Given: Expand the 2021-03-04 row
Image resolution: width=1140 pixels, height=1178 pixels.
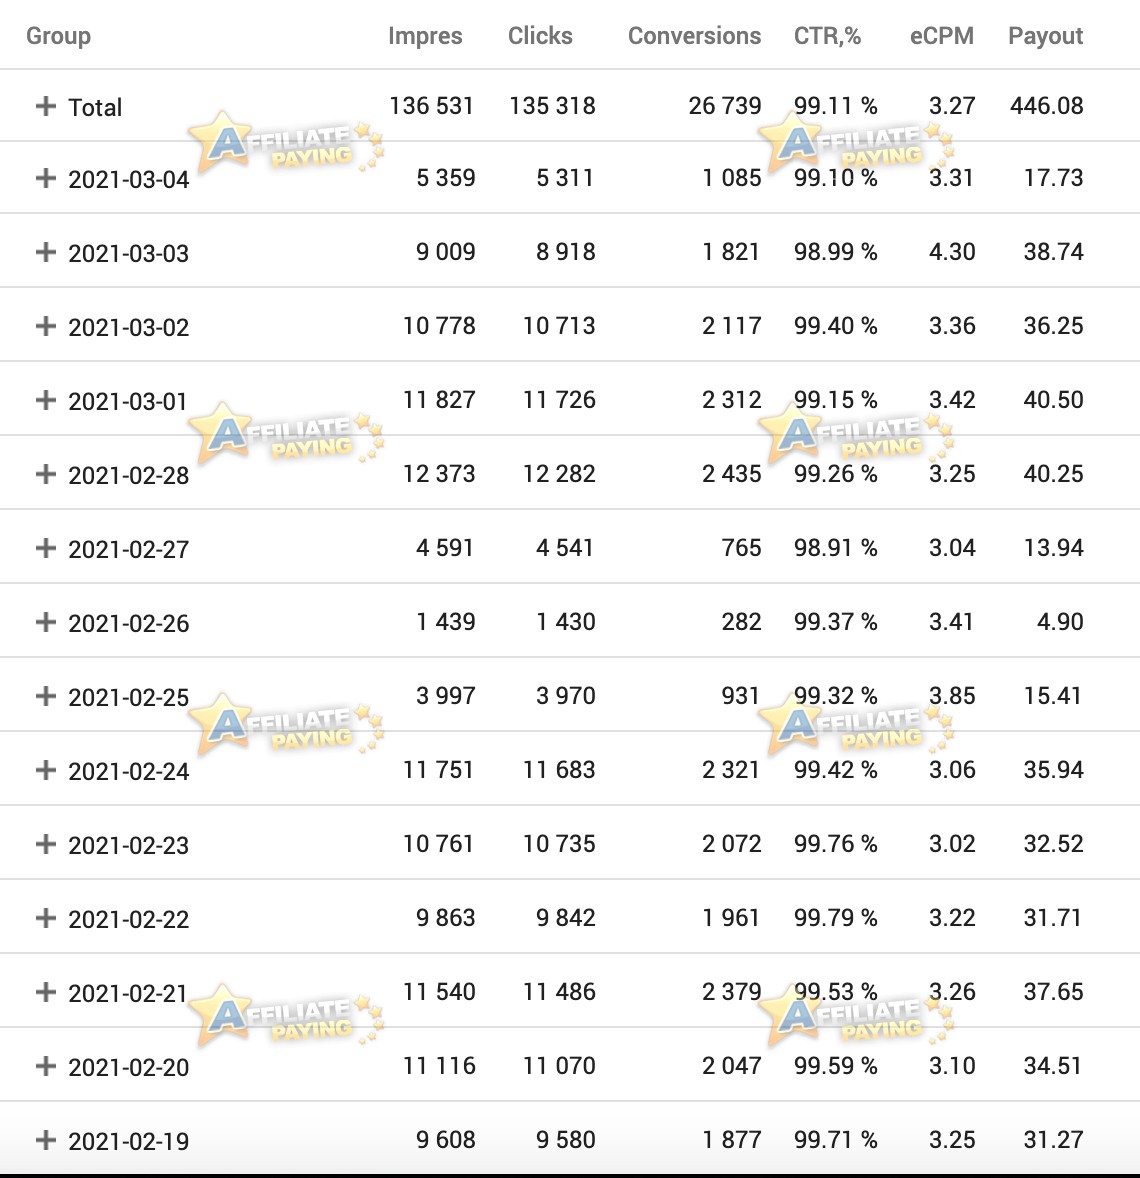Looking at the screenshot, I should pos(46,178).
